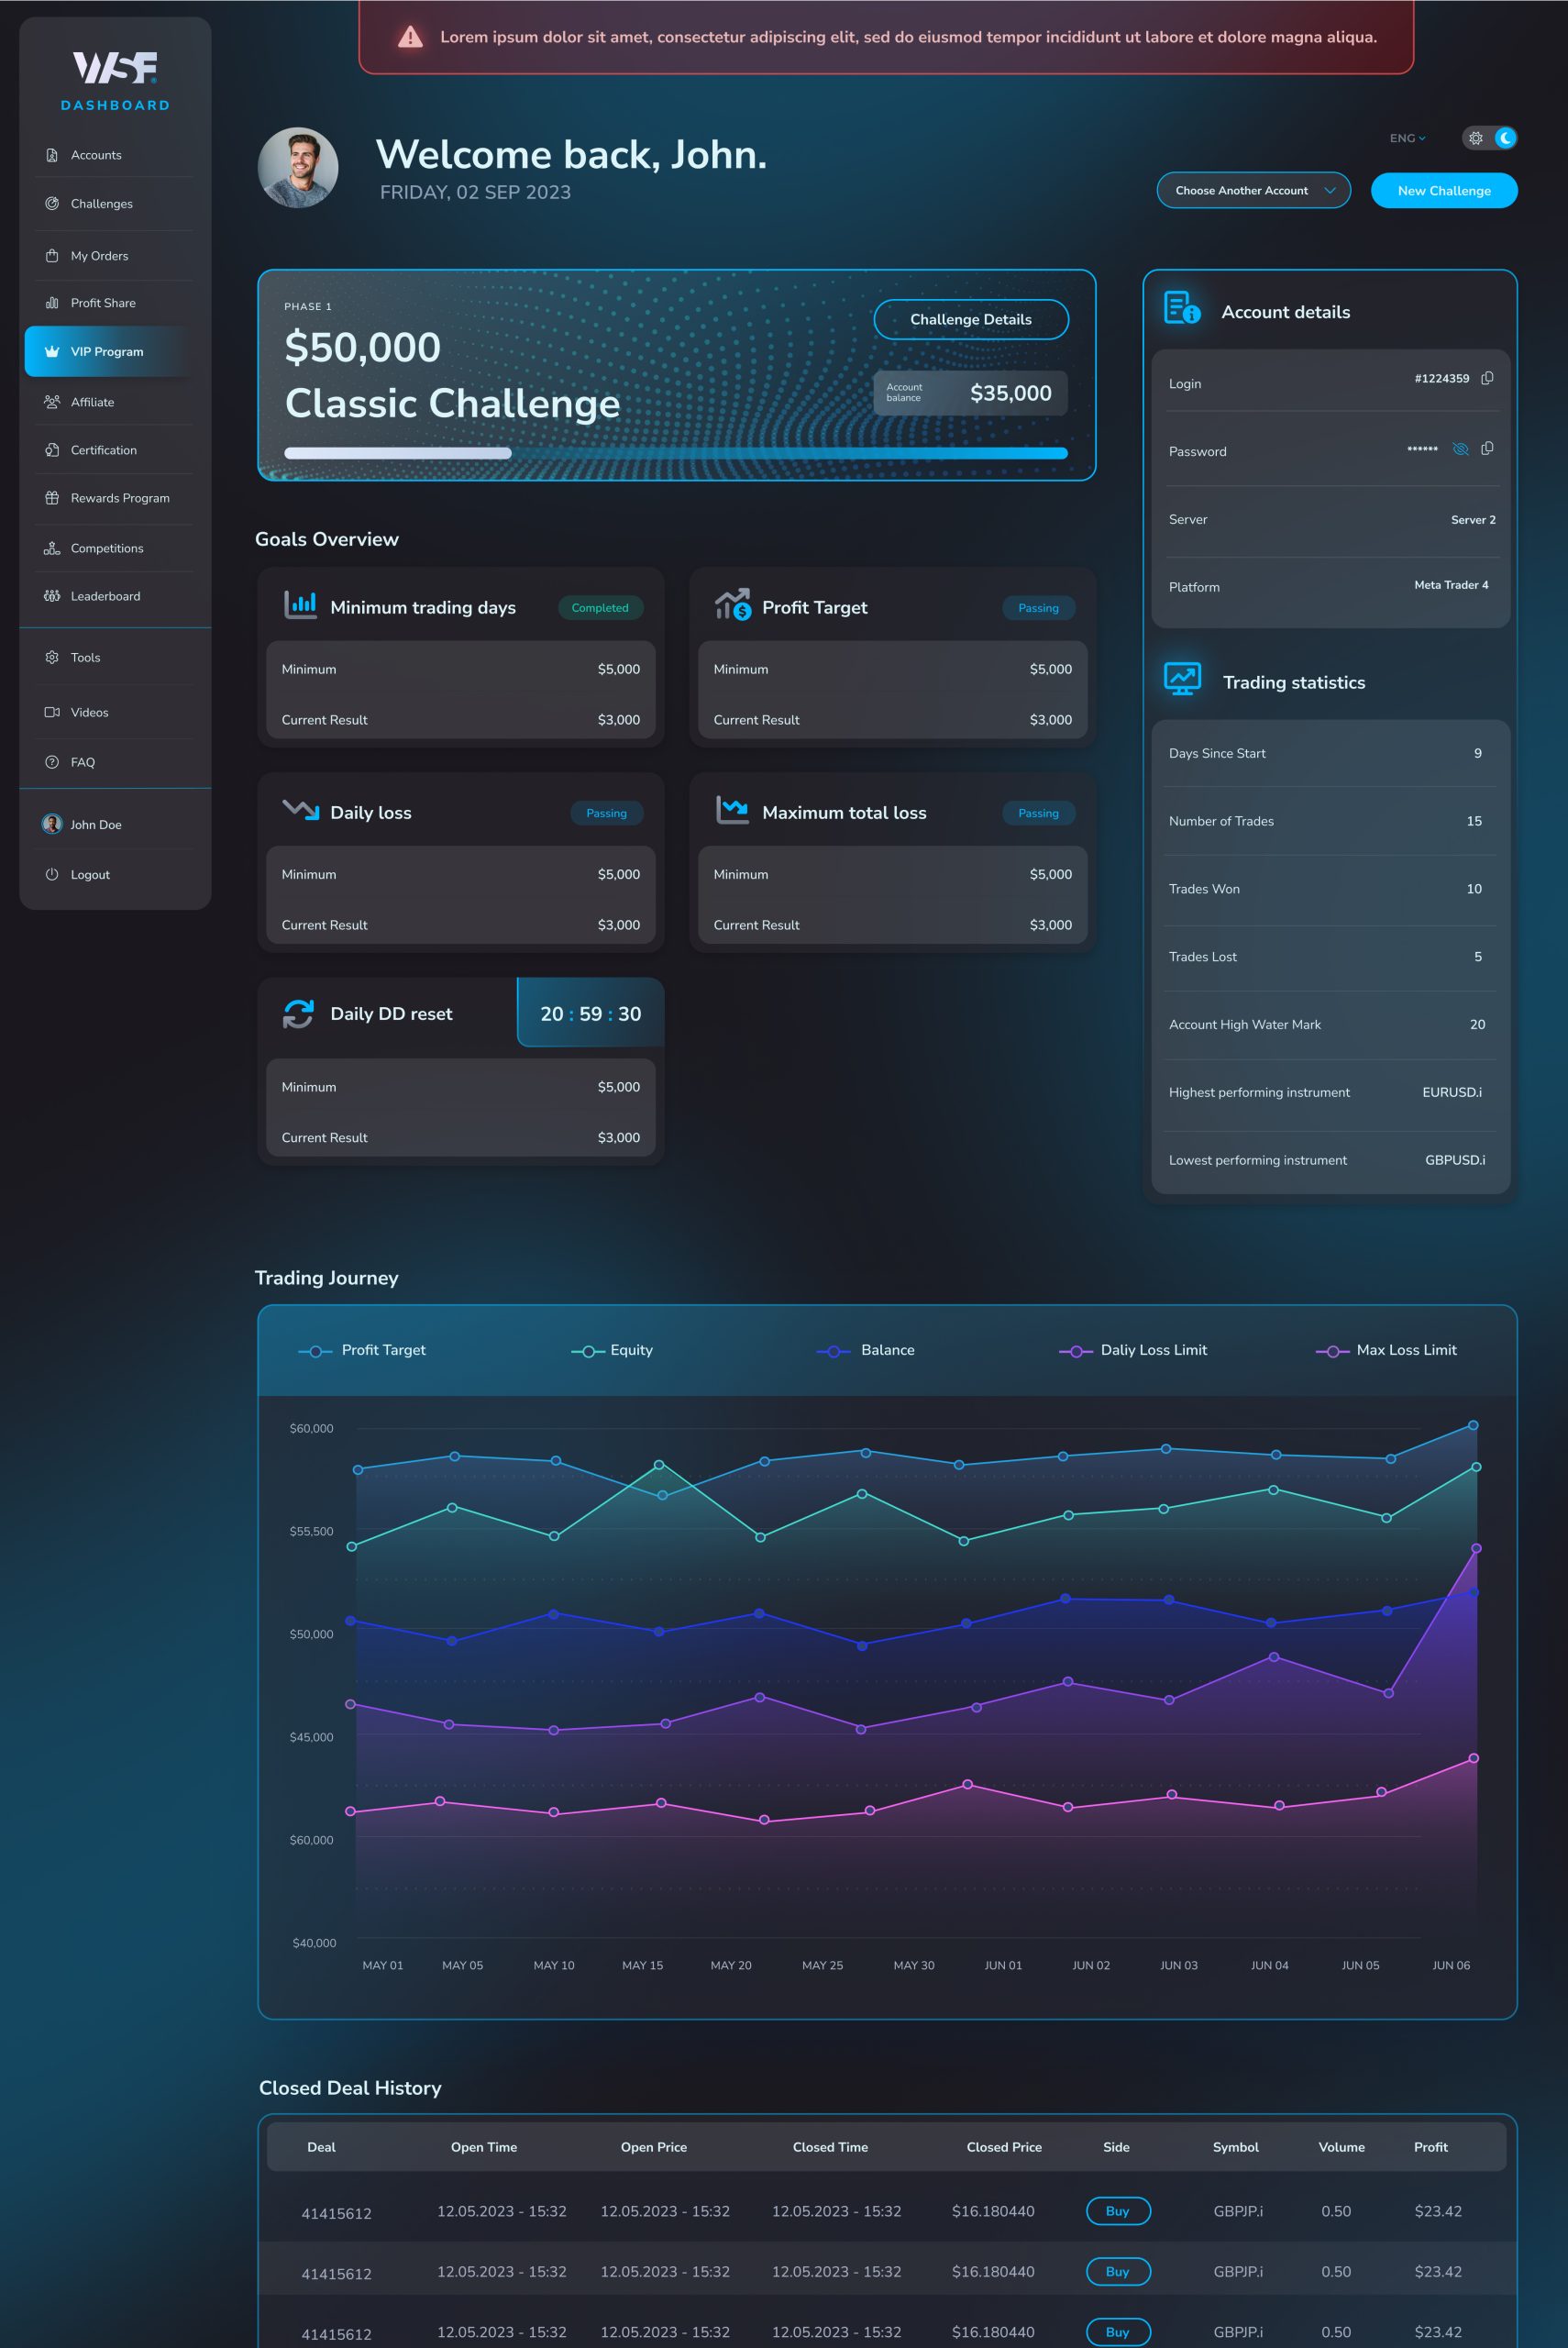Click the 20:59:30 countdown timer
The height and width of the screenshot is (2348, 1568).
[x=591, y=1013]
